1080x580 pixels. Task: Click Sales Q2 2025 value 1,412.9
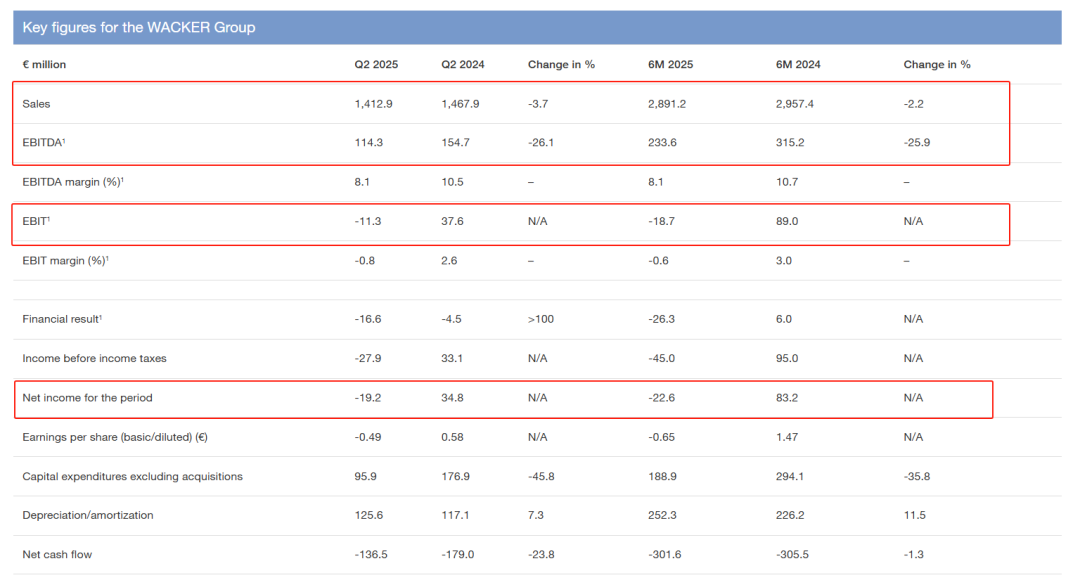click(373, 103)
